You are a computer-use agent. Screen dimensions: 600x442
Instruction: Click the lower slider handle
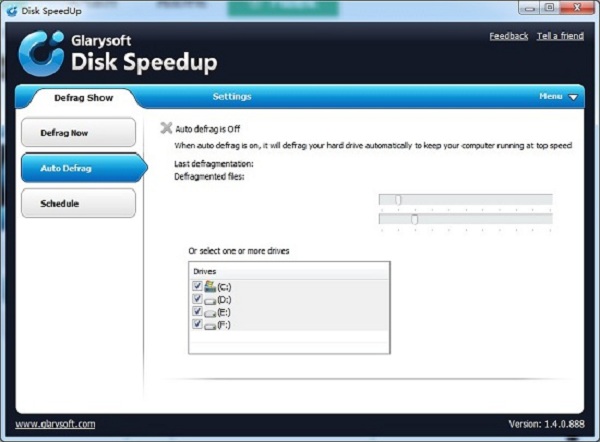pyautogui.click(x=414, y=220)
